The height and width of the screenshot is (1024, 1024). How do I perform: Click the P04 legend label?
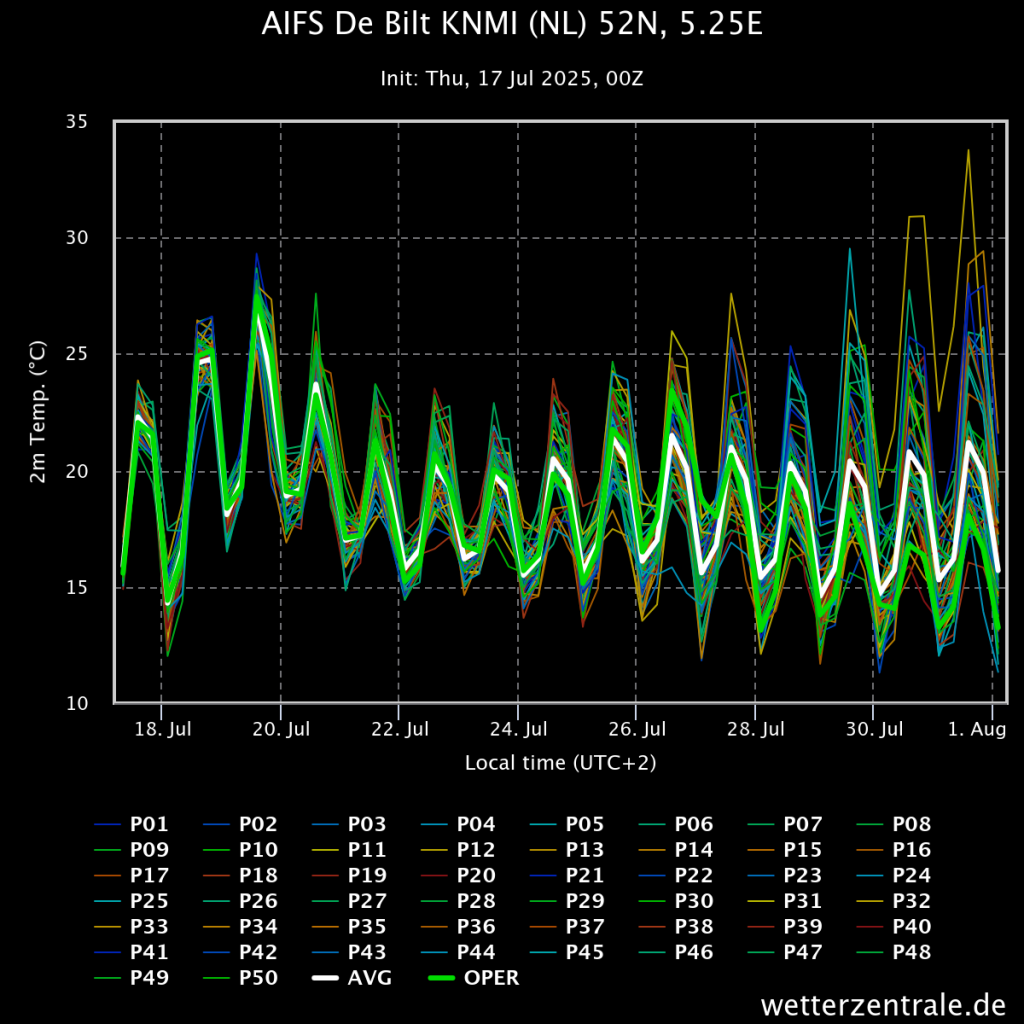476,824
